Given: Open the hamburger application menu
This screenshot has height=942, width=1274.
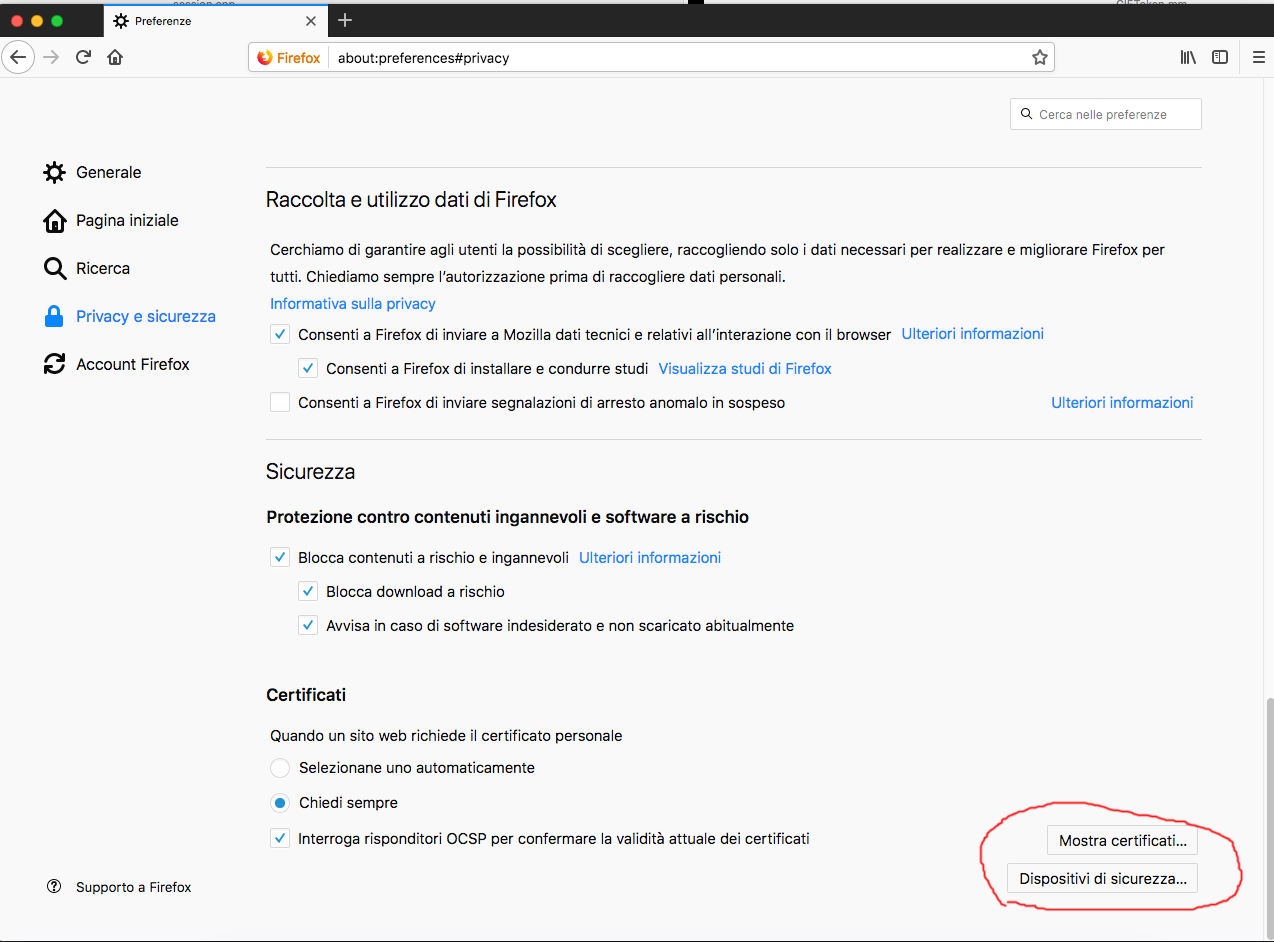Looking at the screenshot, I should (x=1259, y=57).
